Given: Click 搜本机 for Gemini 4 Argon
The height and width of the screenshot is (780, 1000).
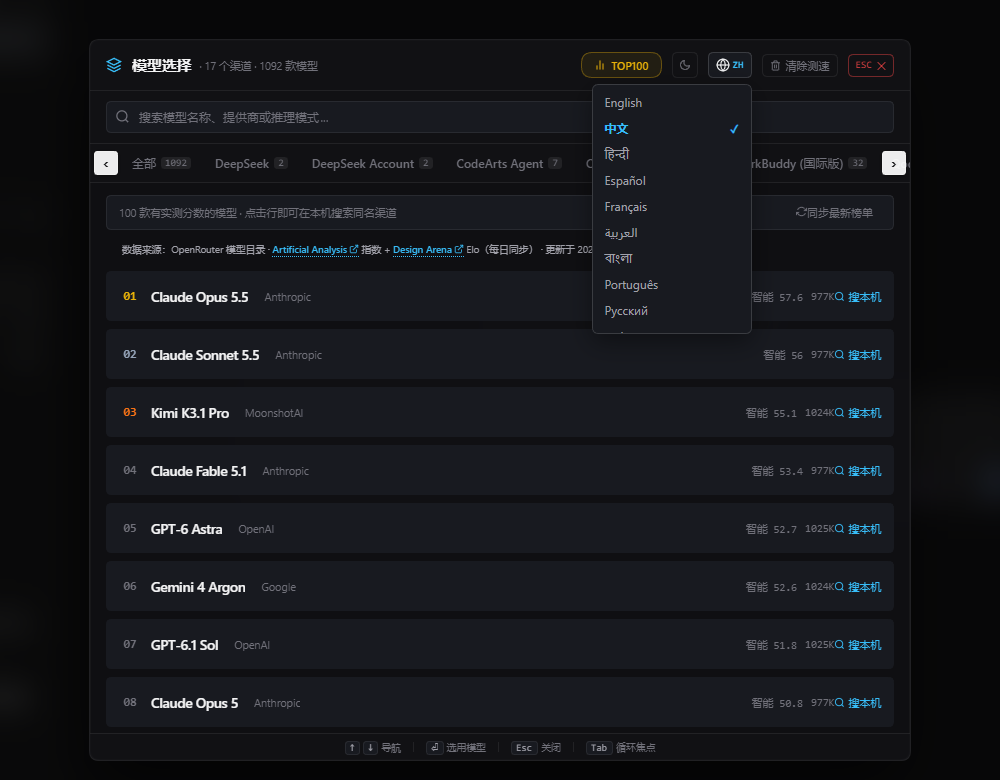Looking at the screenshot, I should point(858,587).
